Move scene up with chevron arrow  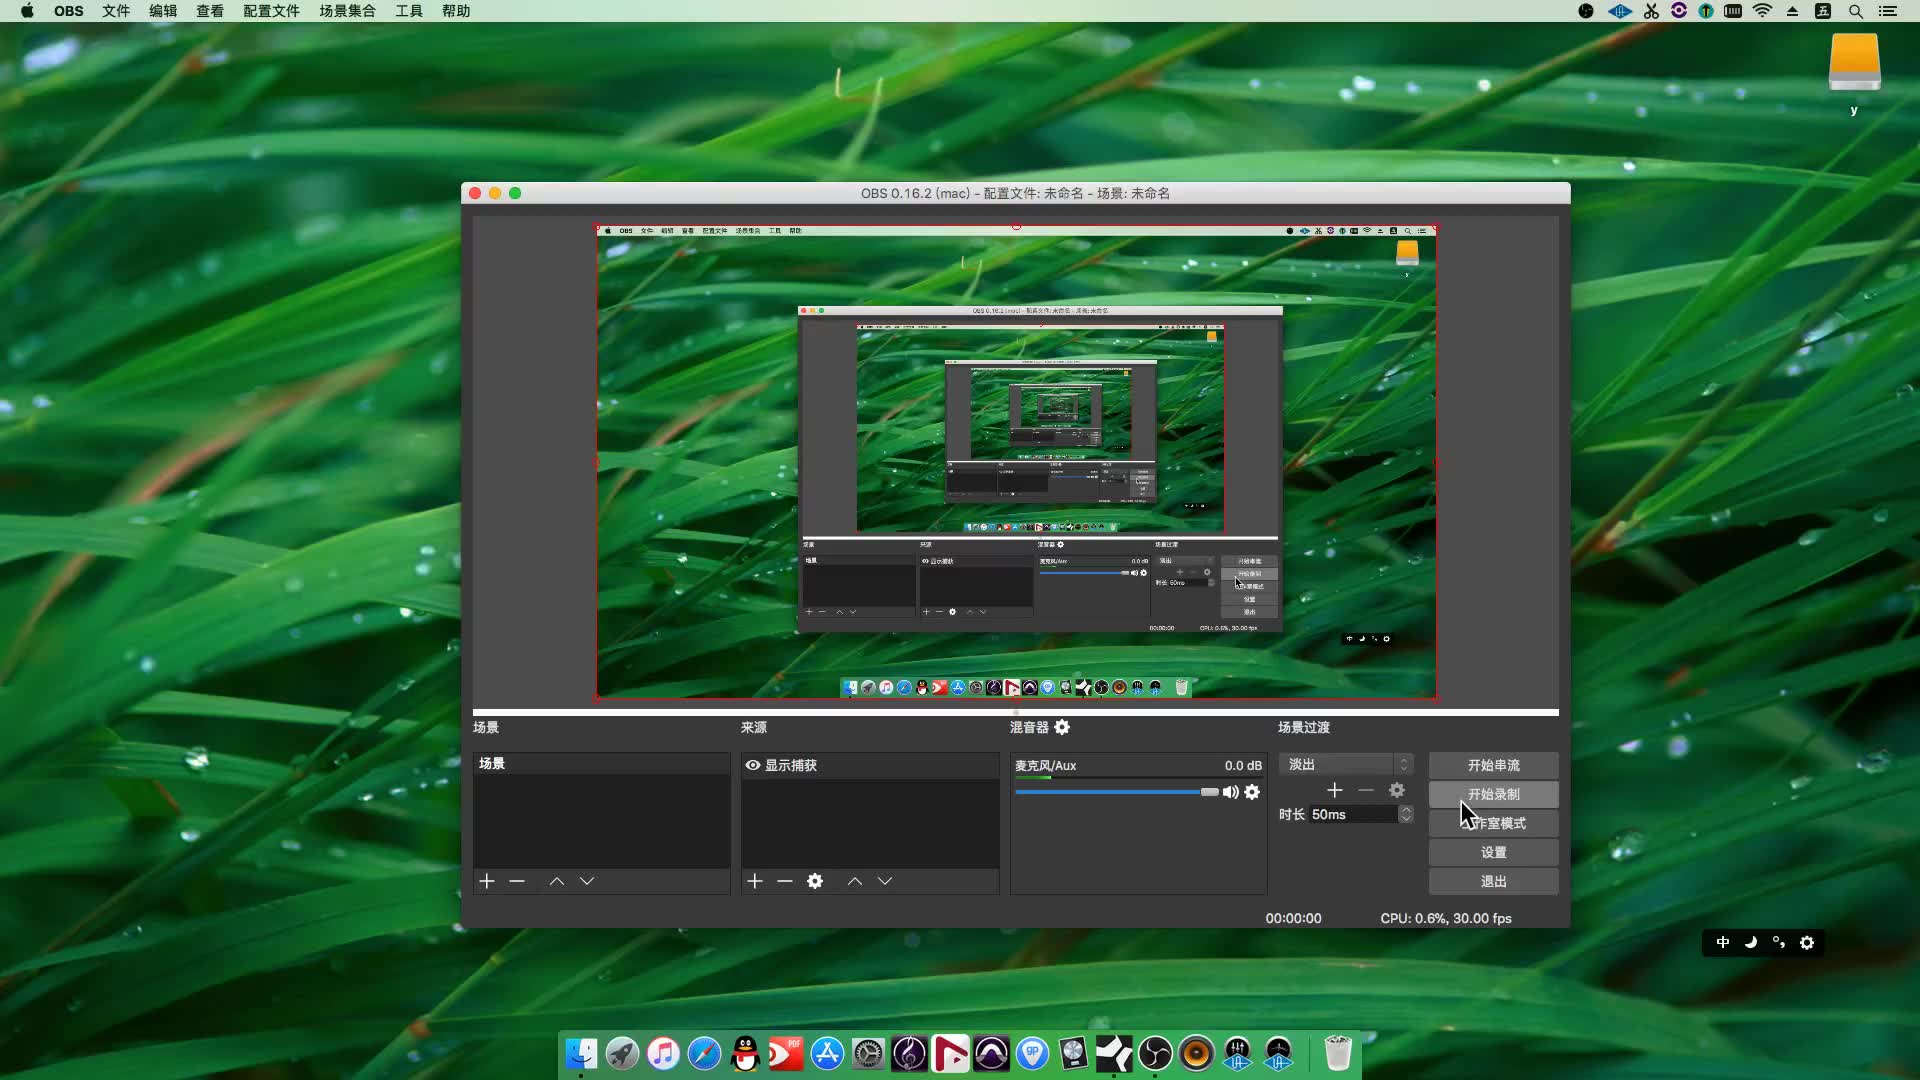click(x=557, y=881)
